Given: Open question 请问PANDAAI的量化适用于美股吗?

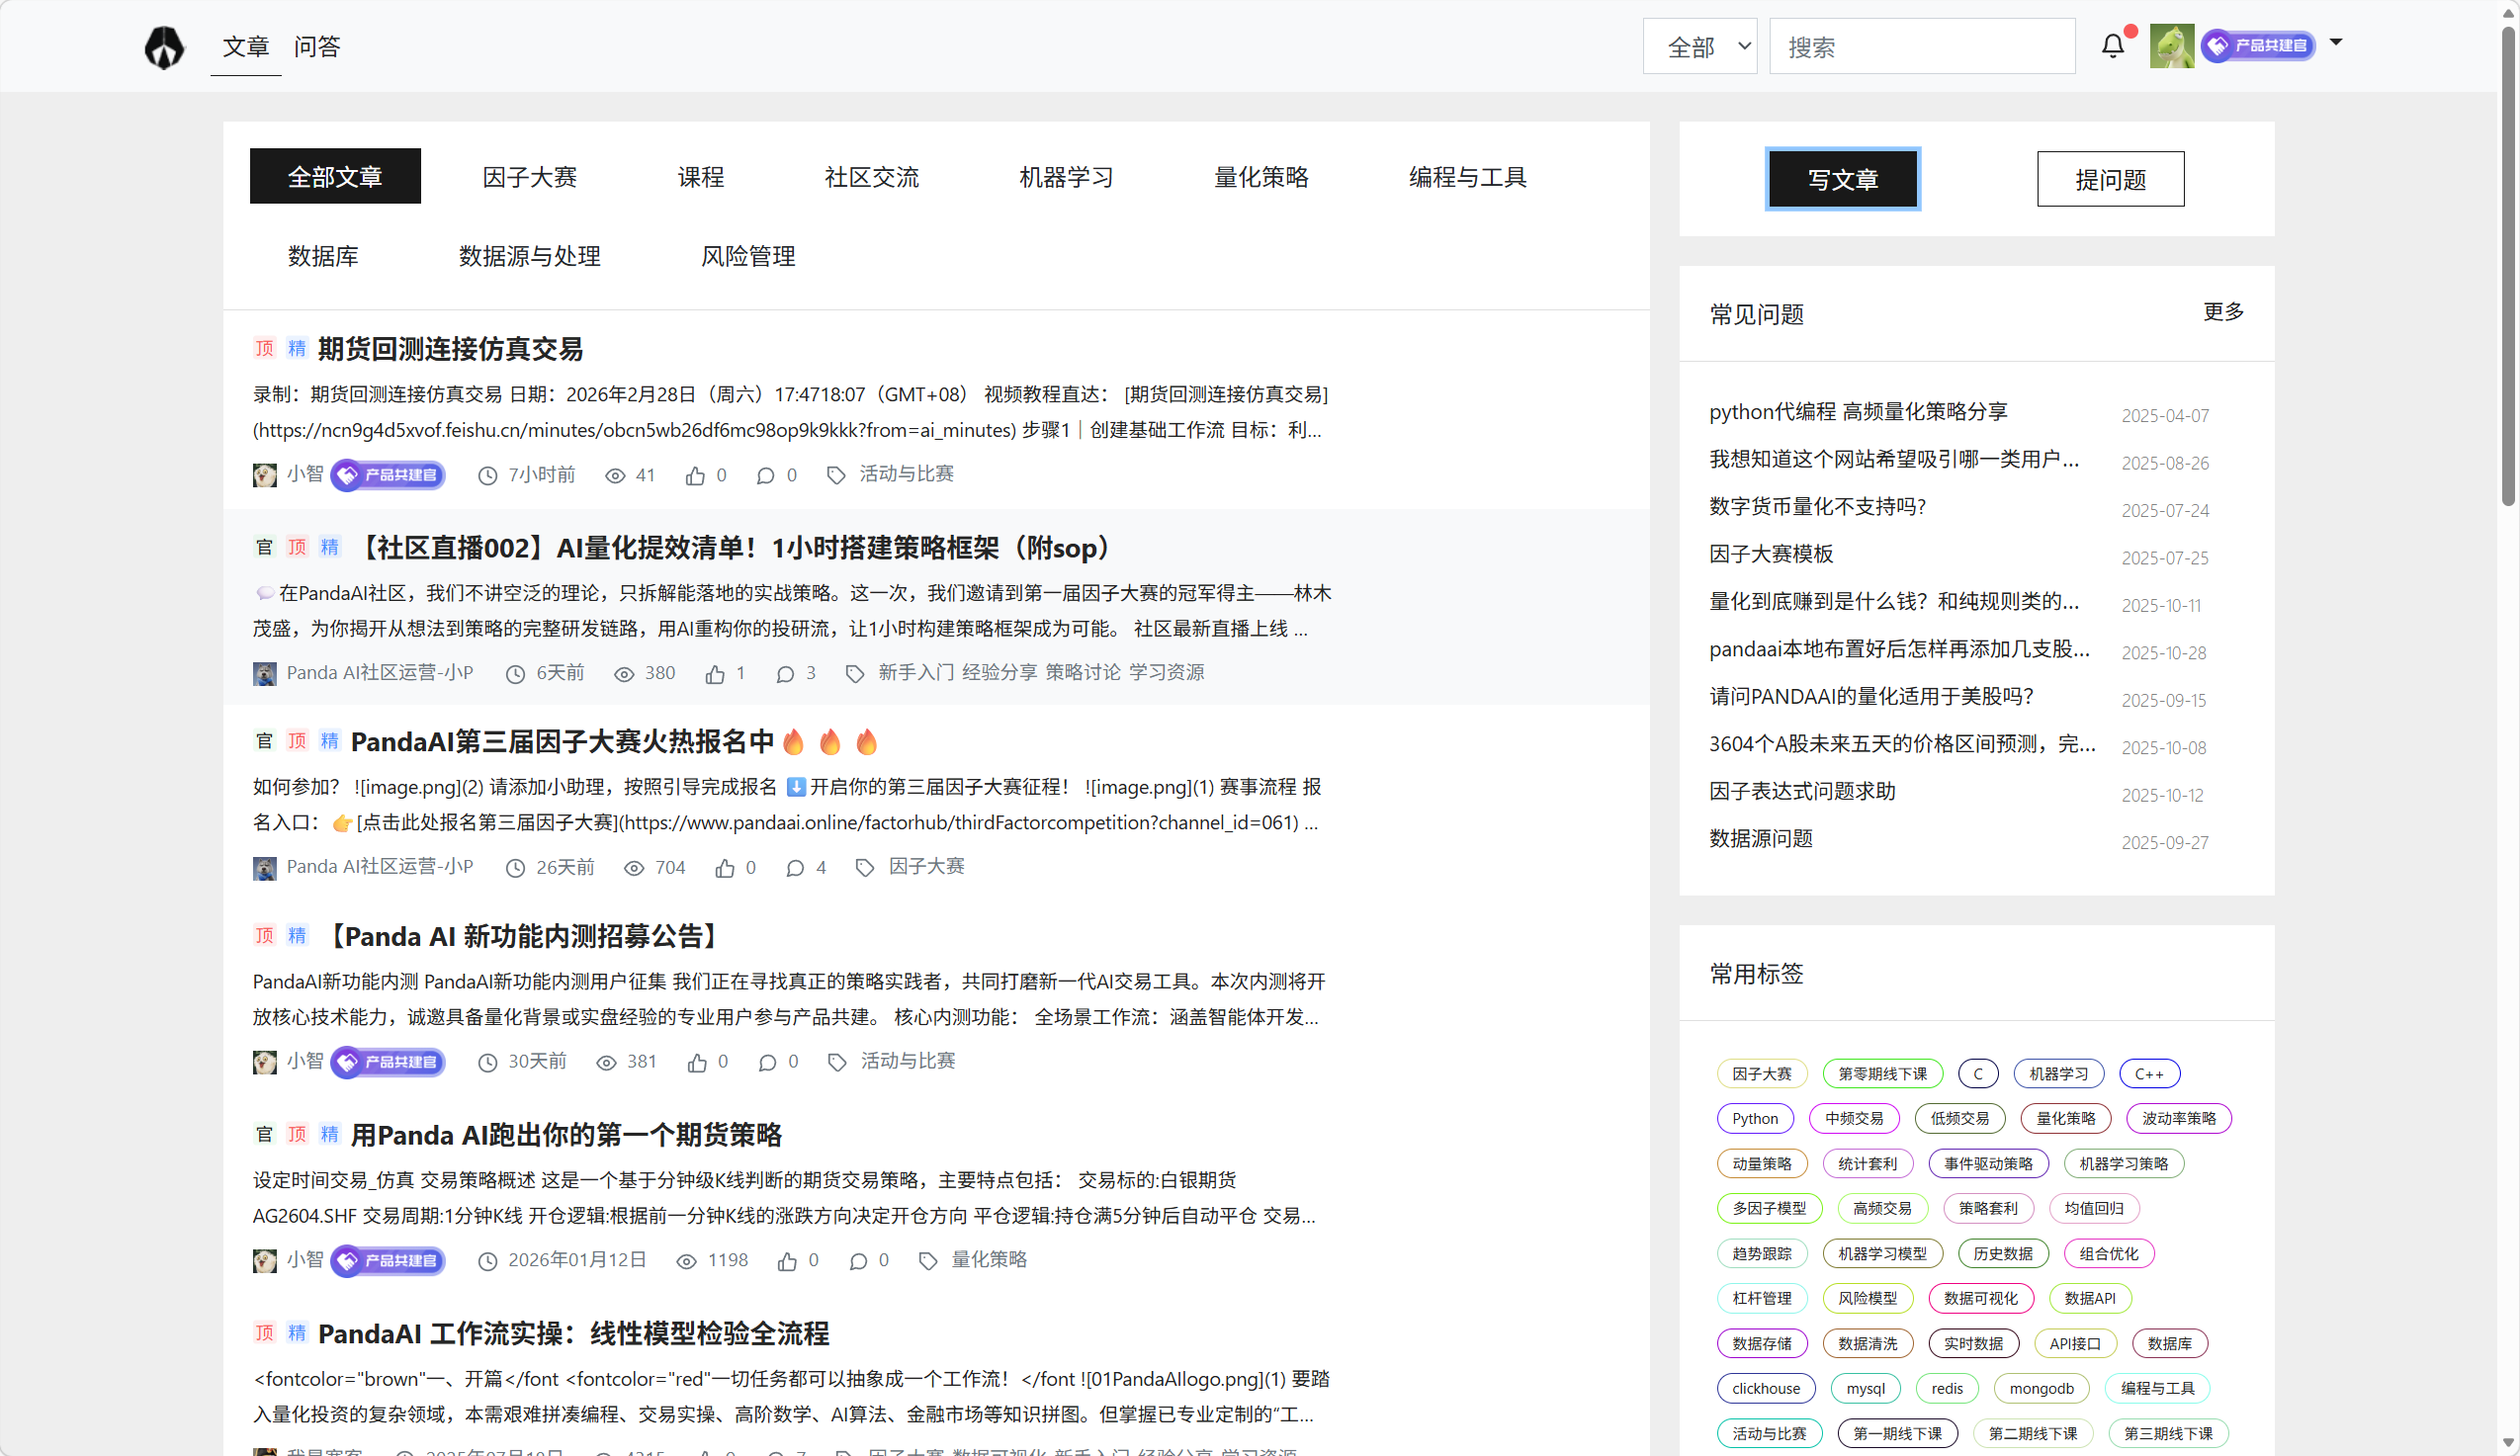Looking at the screenshot, I should tap(1871, 696).
